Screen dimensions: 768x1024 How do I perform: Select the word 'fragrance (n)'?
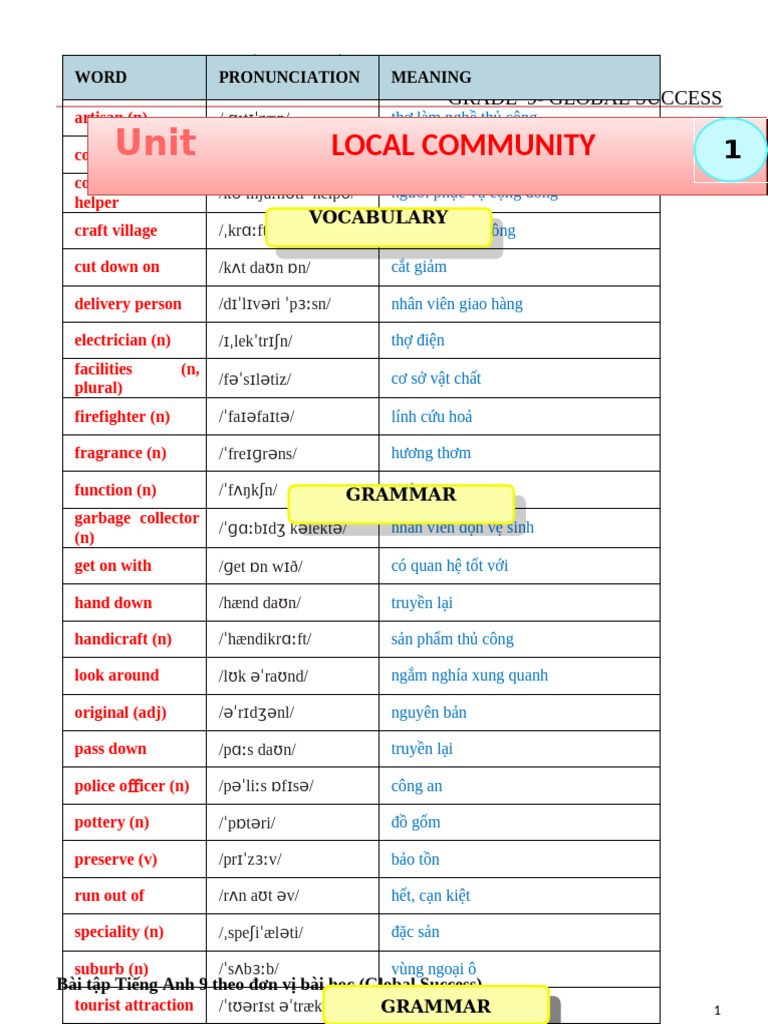pos(120,453)
